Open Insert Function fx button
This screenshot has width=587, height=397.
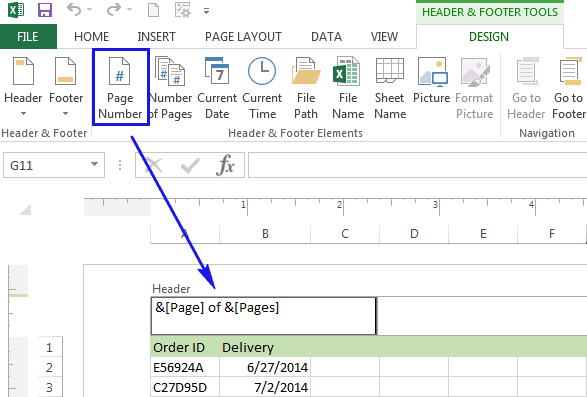coord(225,165)
